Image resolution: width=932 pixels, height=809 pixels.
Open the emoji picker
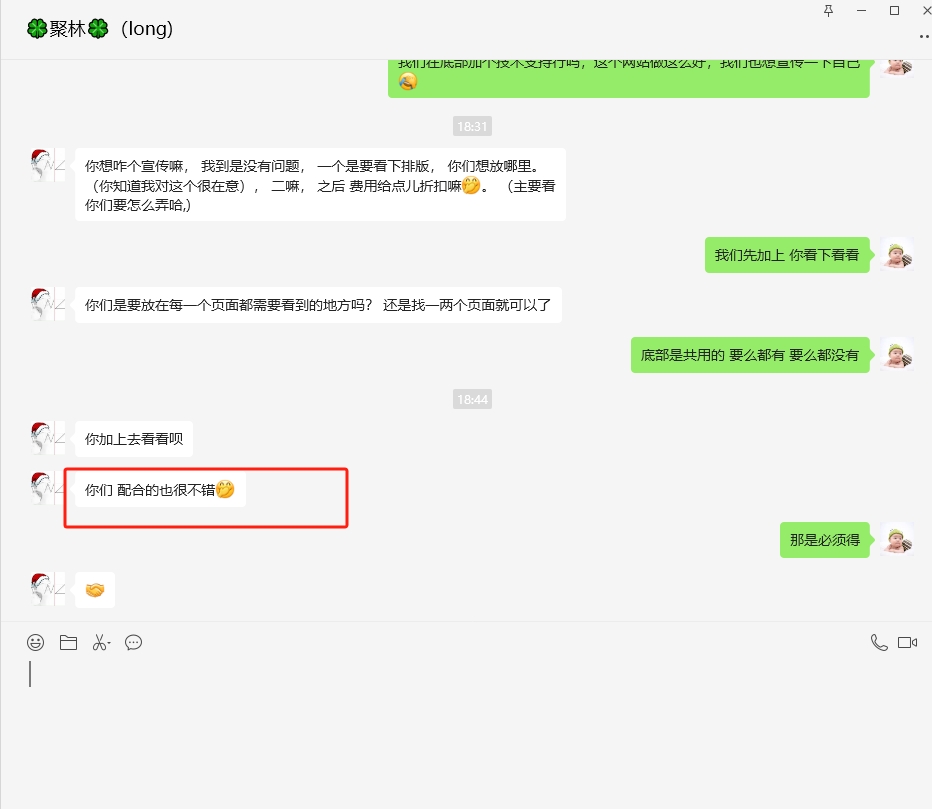36,643
